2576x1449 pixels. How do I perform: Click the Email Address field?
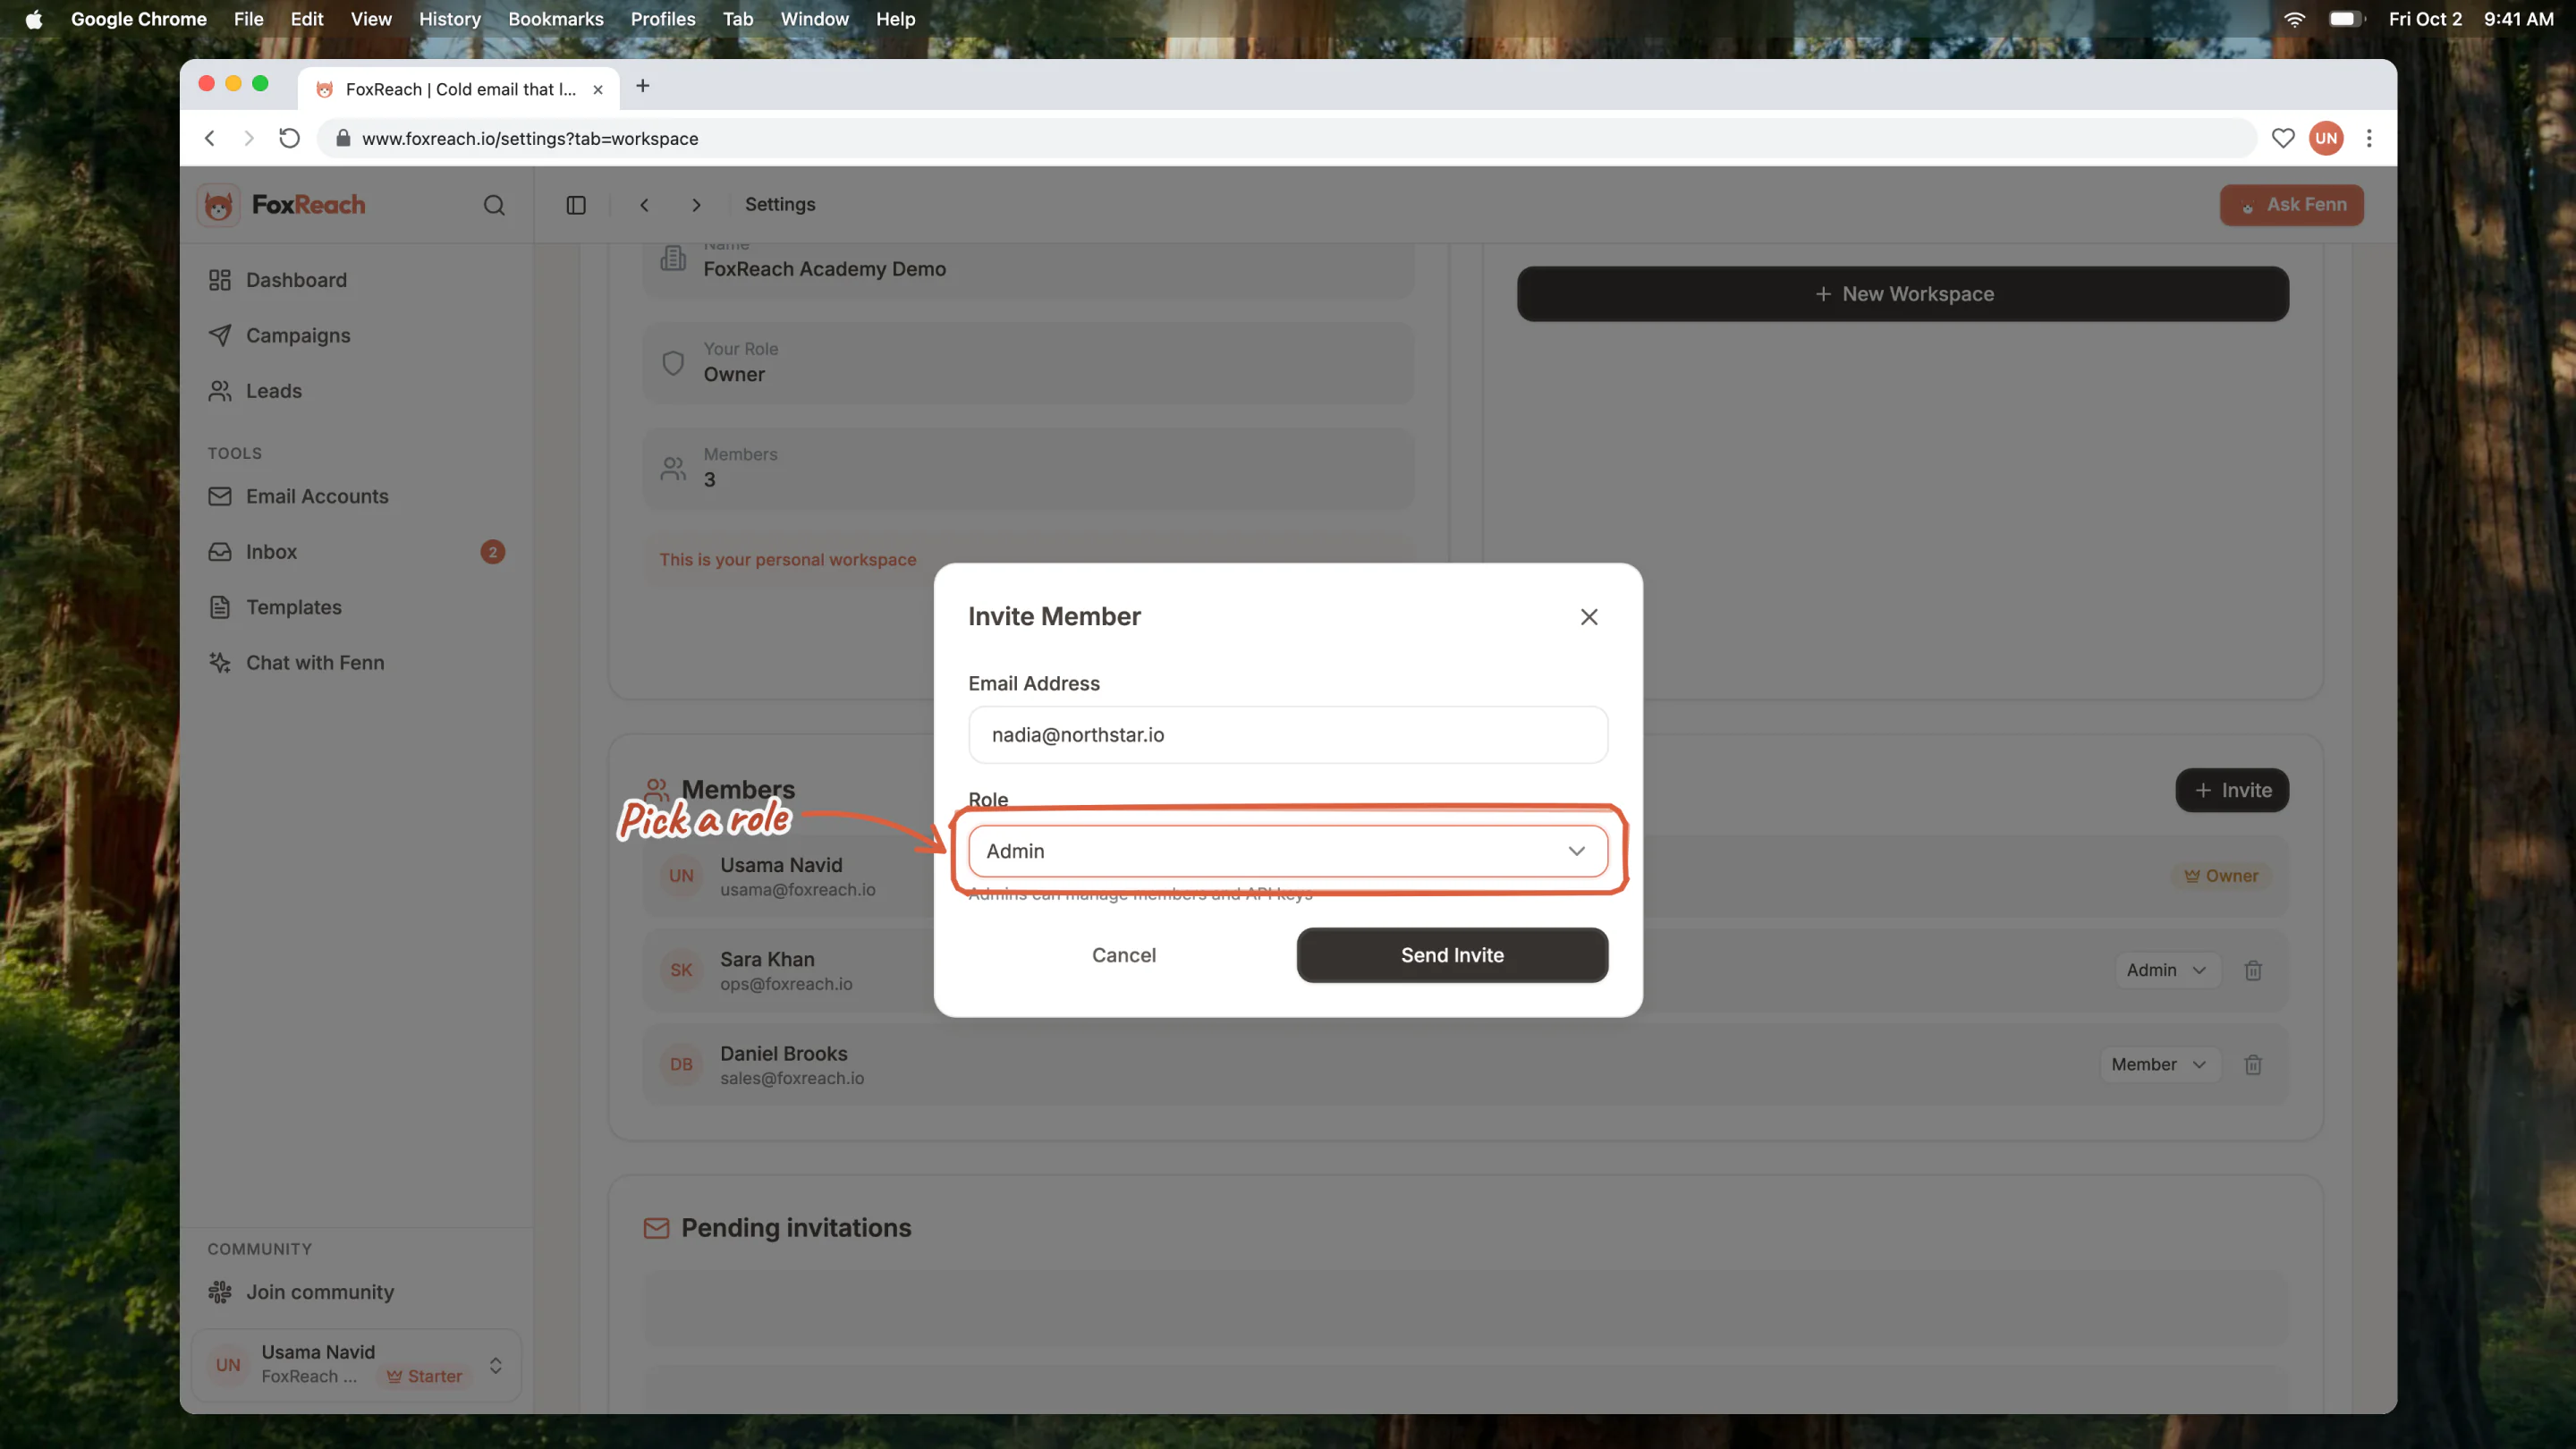tap(1288, 735)
